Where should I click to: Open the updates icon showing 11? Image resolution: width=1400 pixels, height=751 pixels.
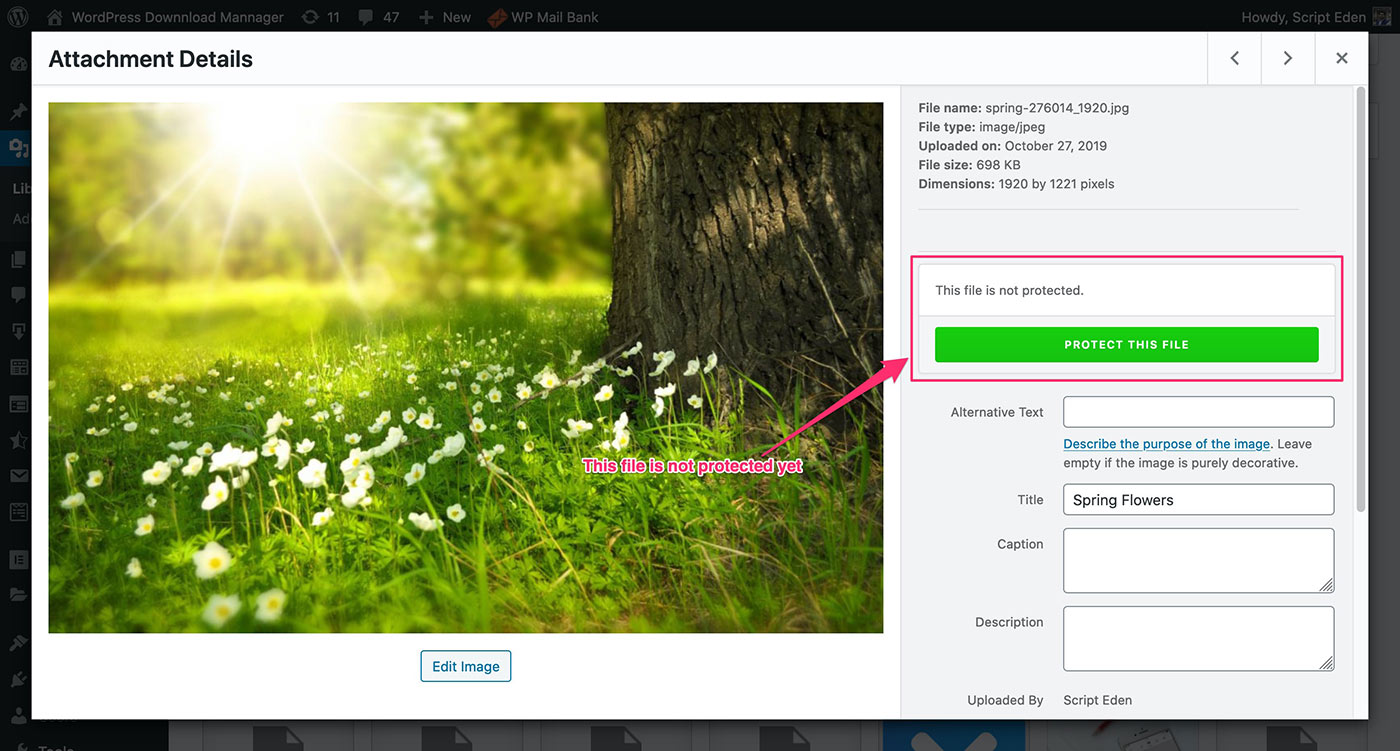click(320, 16)
